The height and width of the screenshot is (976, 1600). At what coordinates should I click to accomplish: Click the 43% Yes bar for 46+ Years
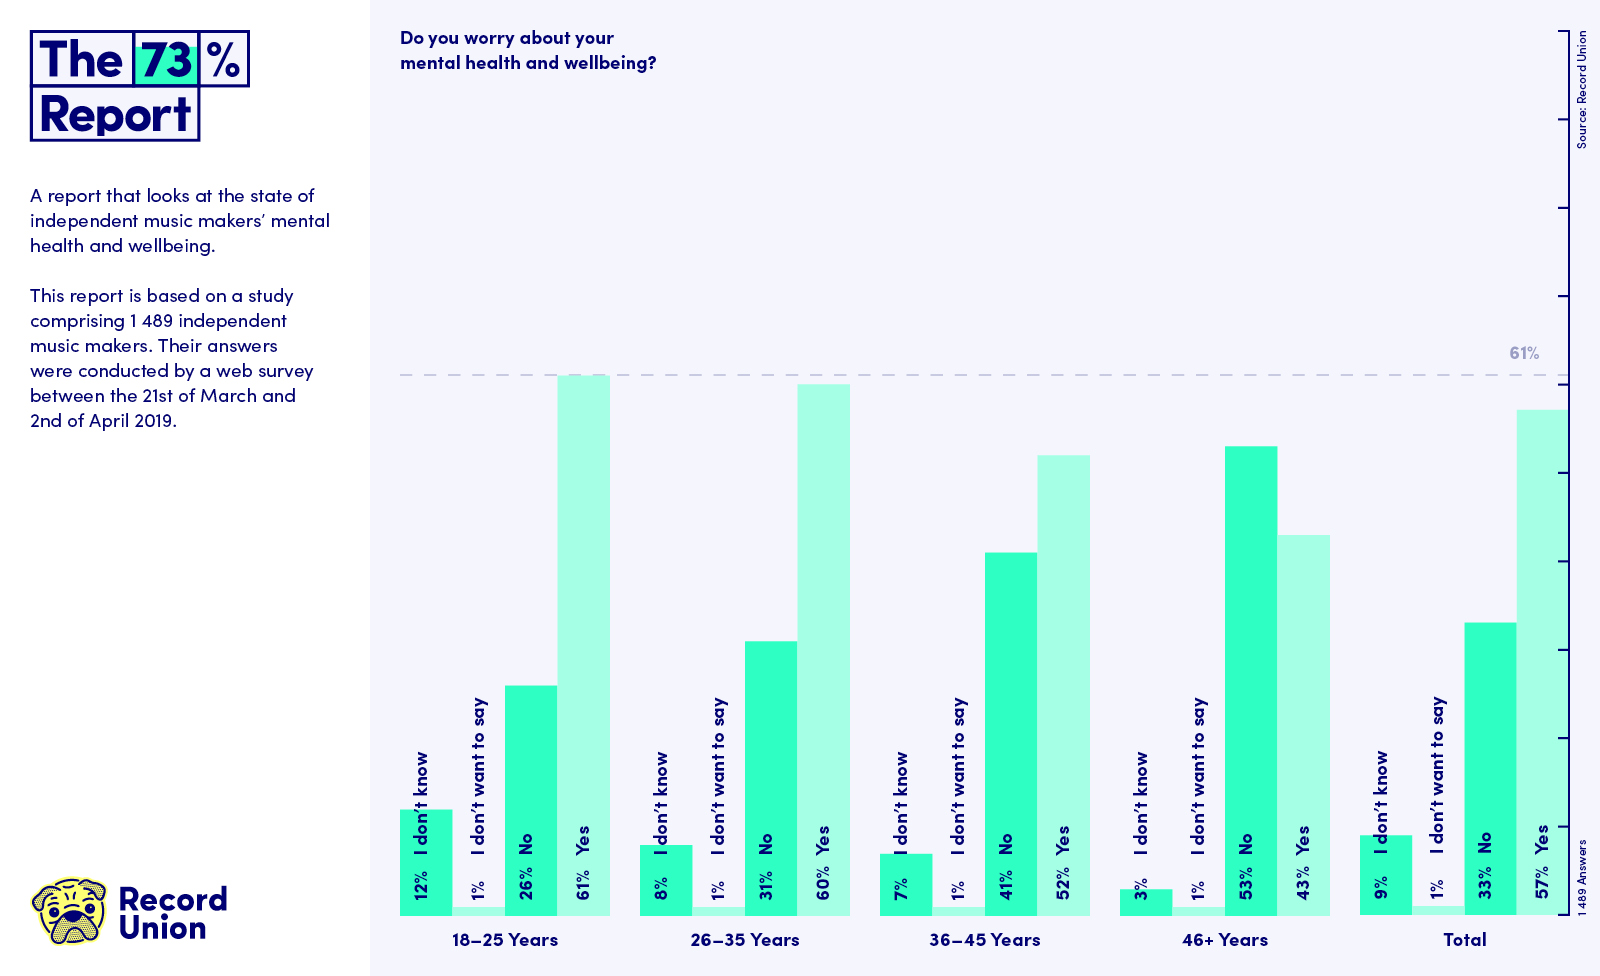(x=1303, y=725)
